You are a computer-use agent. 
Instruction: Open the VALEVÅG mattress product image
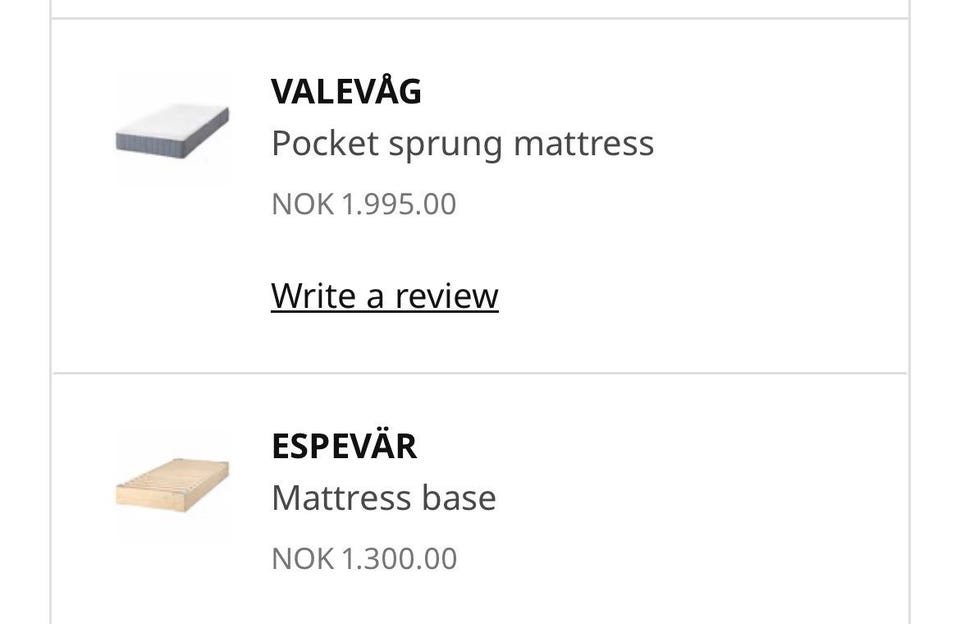pos(172,130)
